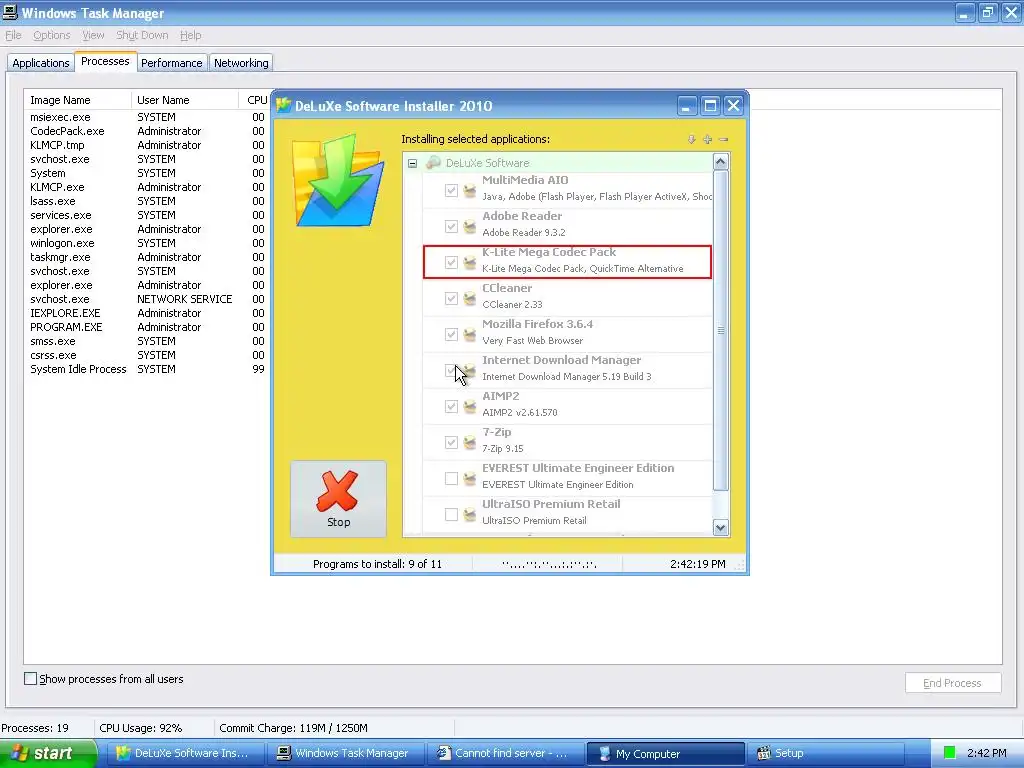The width and height of the screenshot is (1024, 768).
Task: Click the package icon beside UltraISO Premium Retail
Action: (470, 515)
